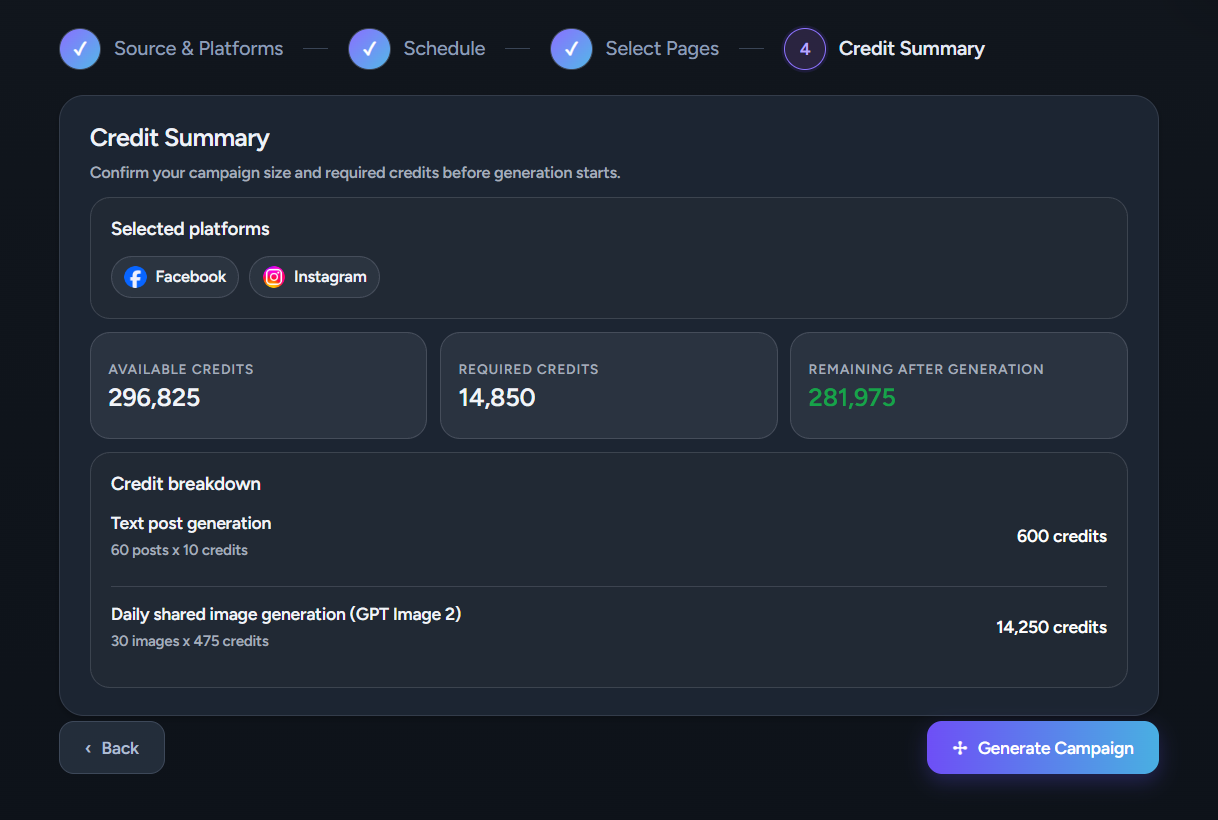
Task: Click the Required Credits label
Action: pyautogui.click(x=528, y=369)
